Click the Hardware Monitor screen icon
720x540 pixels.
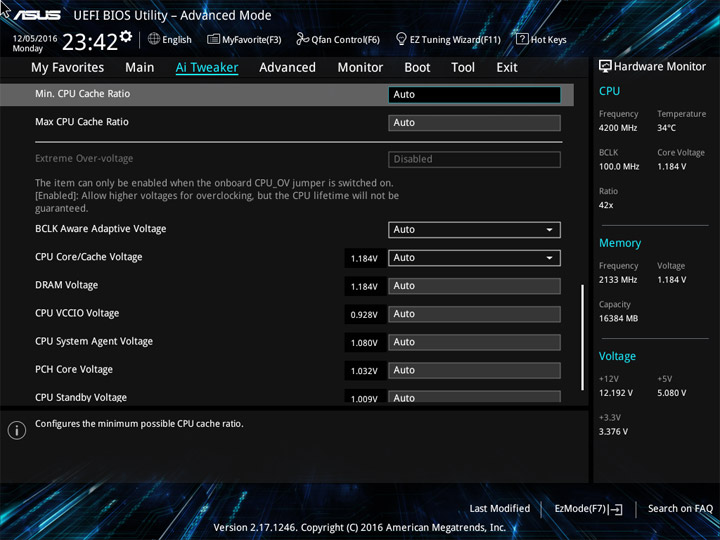coord(605,67)
